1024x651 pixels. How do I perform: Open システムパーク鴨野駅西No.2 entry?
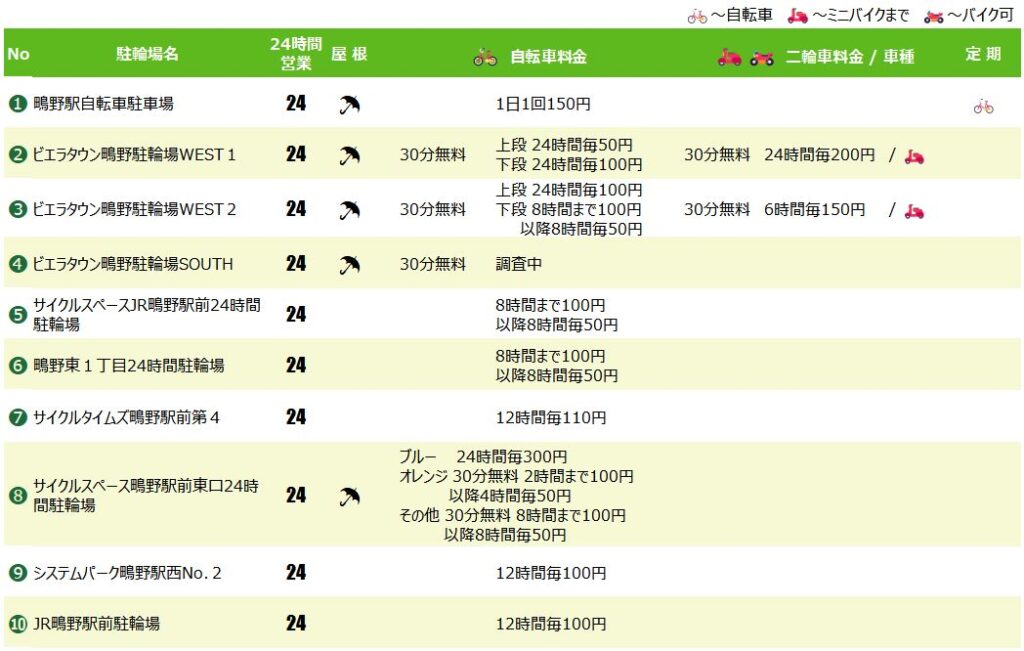pos(127,573)
